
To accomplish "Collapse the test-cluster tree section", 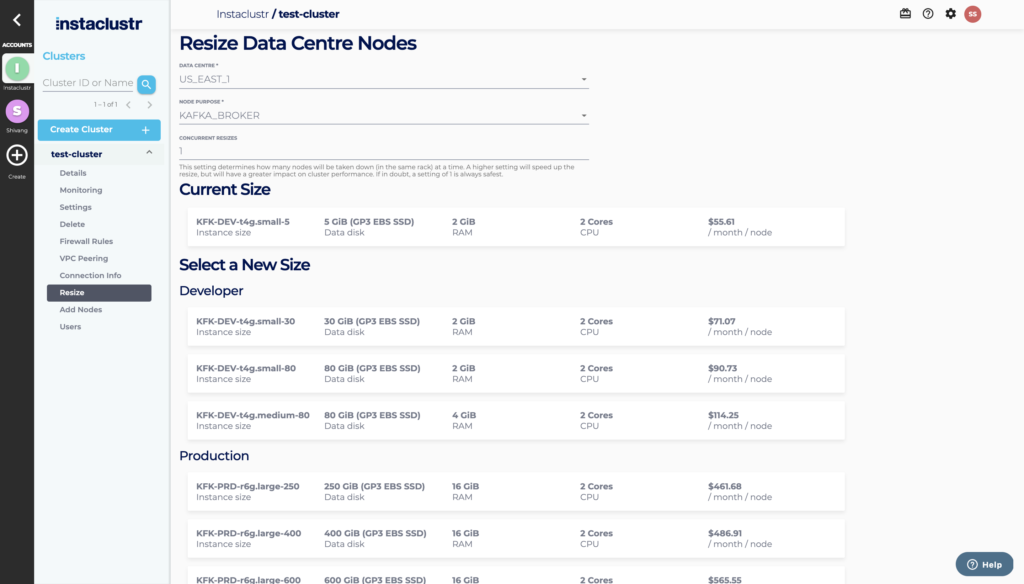I will [x=149, y=154].
